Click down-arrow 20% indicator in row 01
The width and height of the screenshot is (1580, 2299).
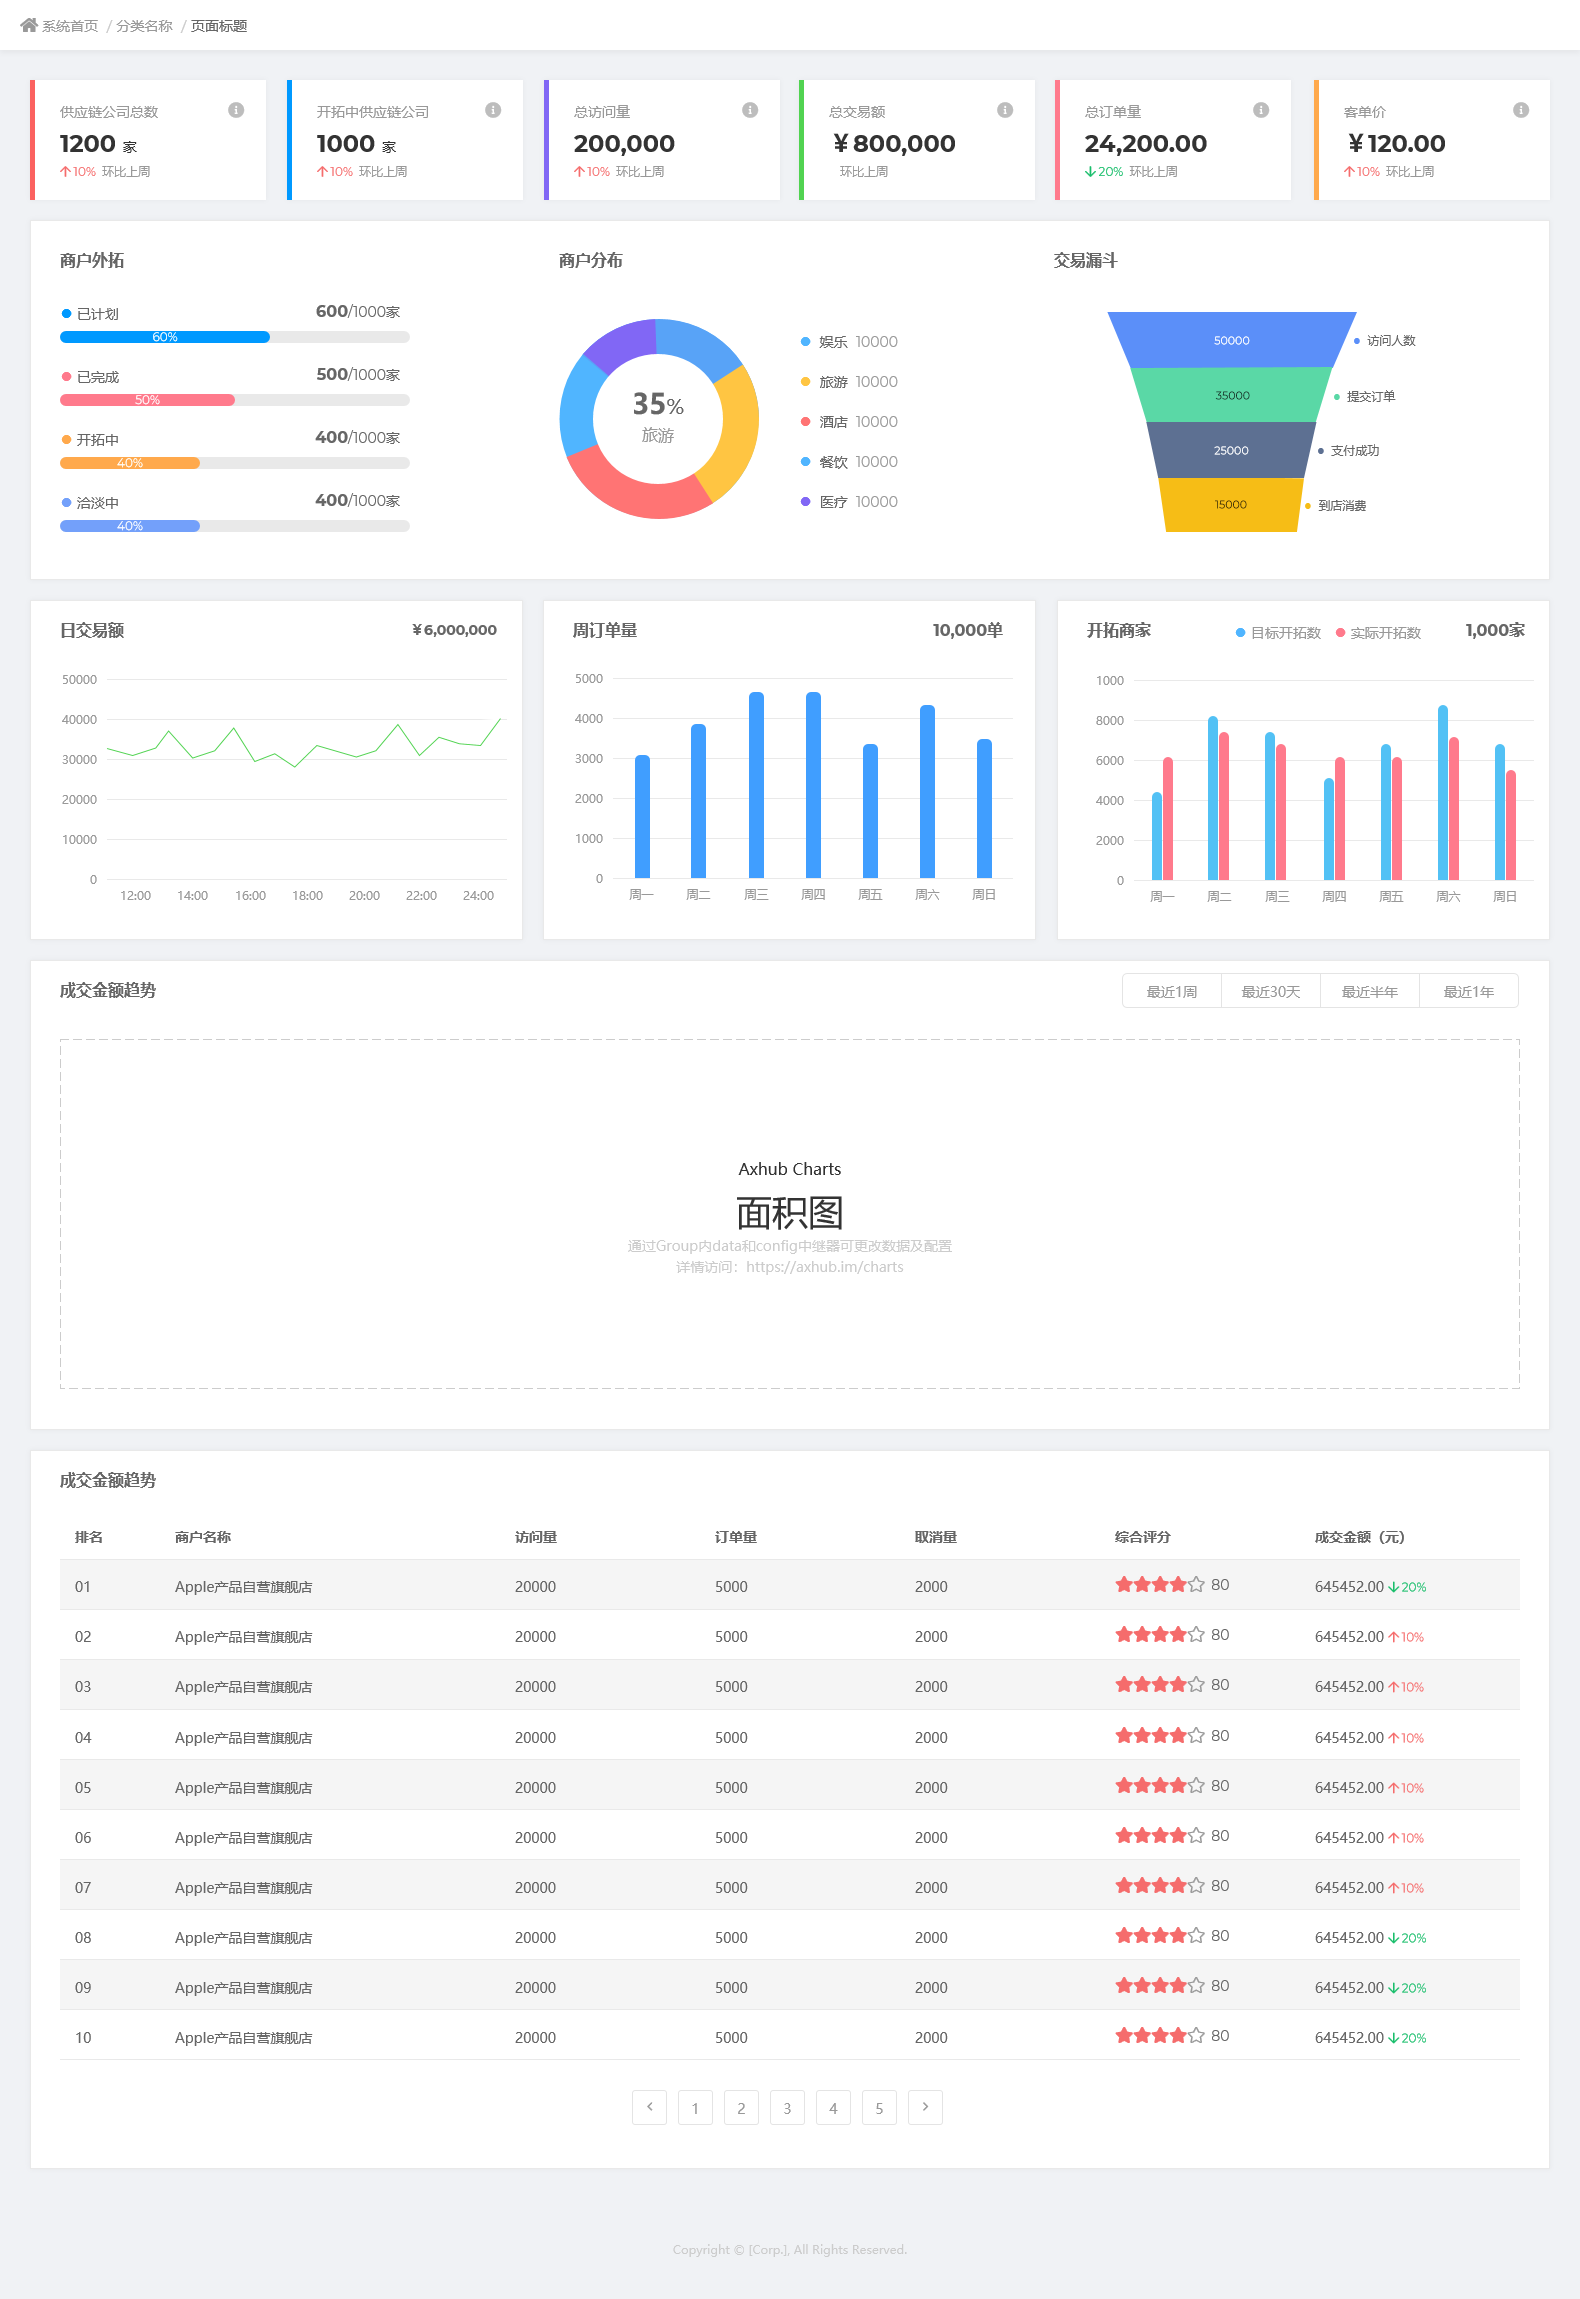click(x=1407, y=1587)
